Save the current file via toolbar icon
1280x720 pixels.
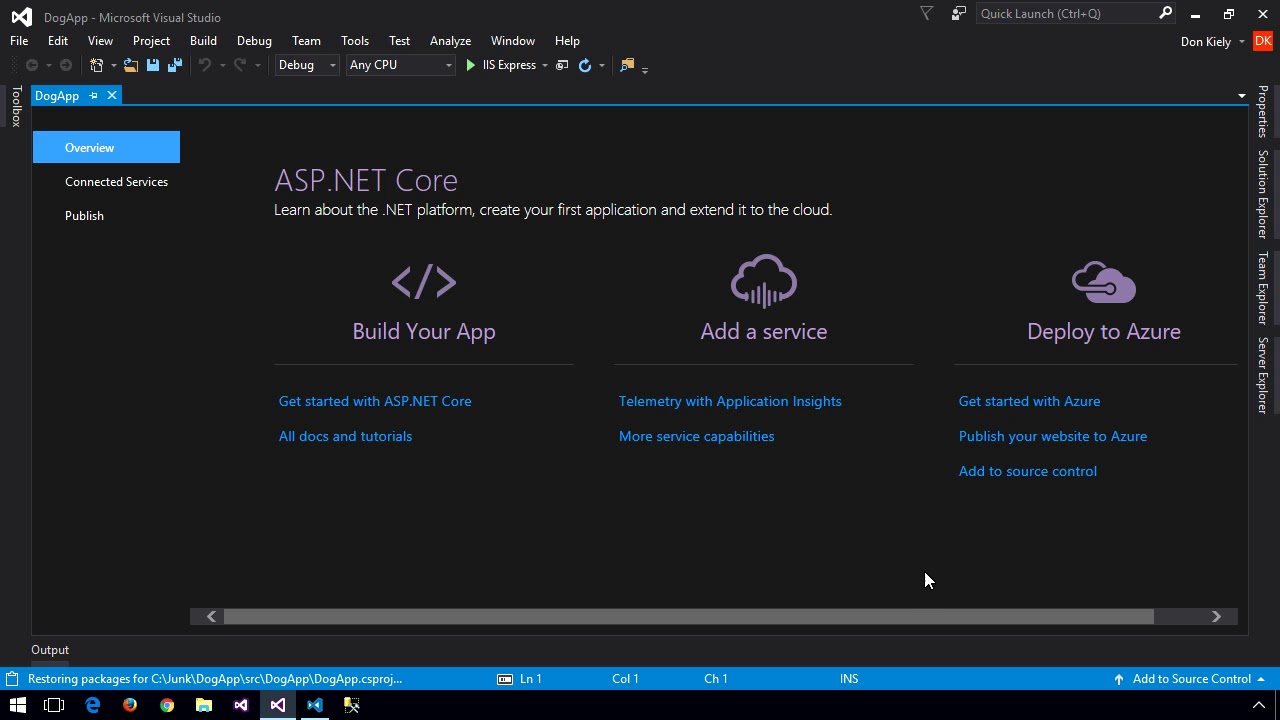tap(153, 65)
